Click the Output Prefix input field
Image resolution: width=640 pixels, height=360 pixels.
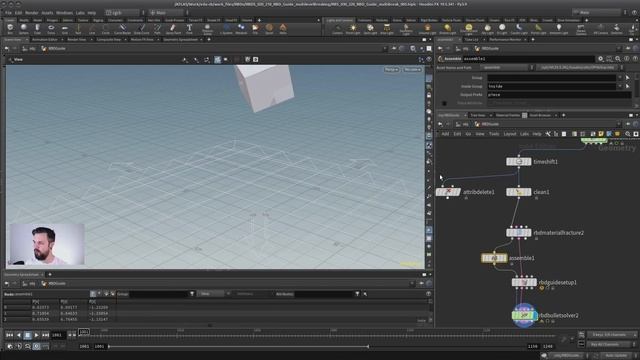pyautogui.click(x=559, y=95)
